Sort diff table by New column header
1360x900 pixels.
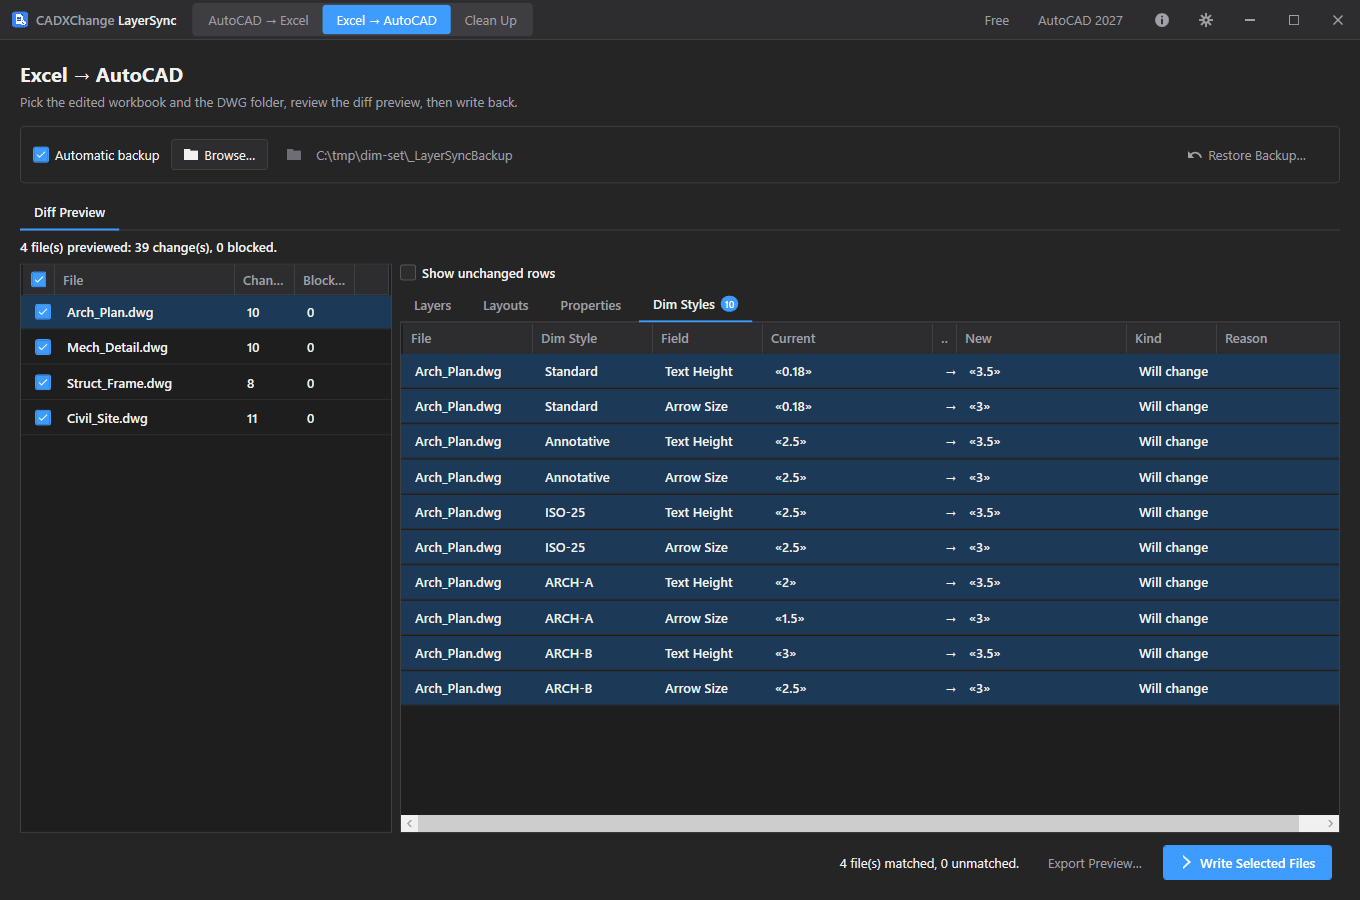(1041, 339)
